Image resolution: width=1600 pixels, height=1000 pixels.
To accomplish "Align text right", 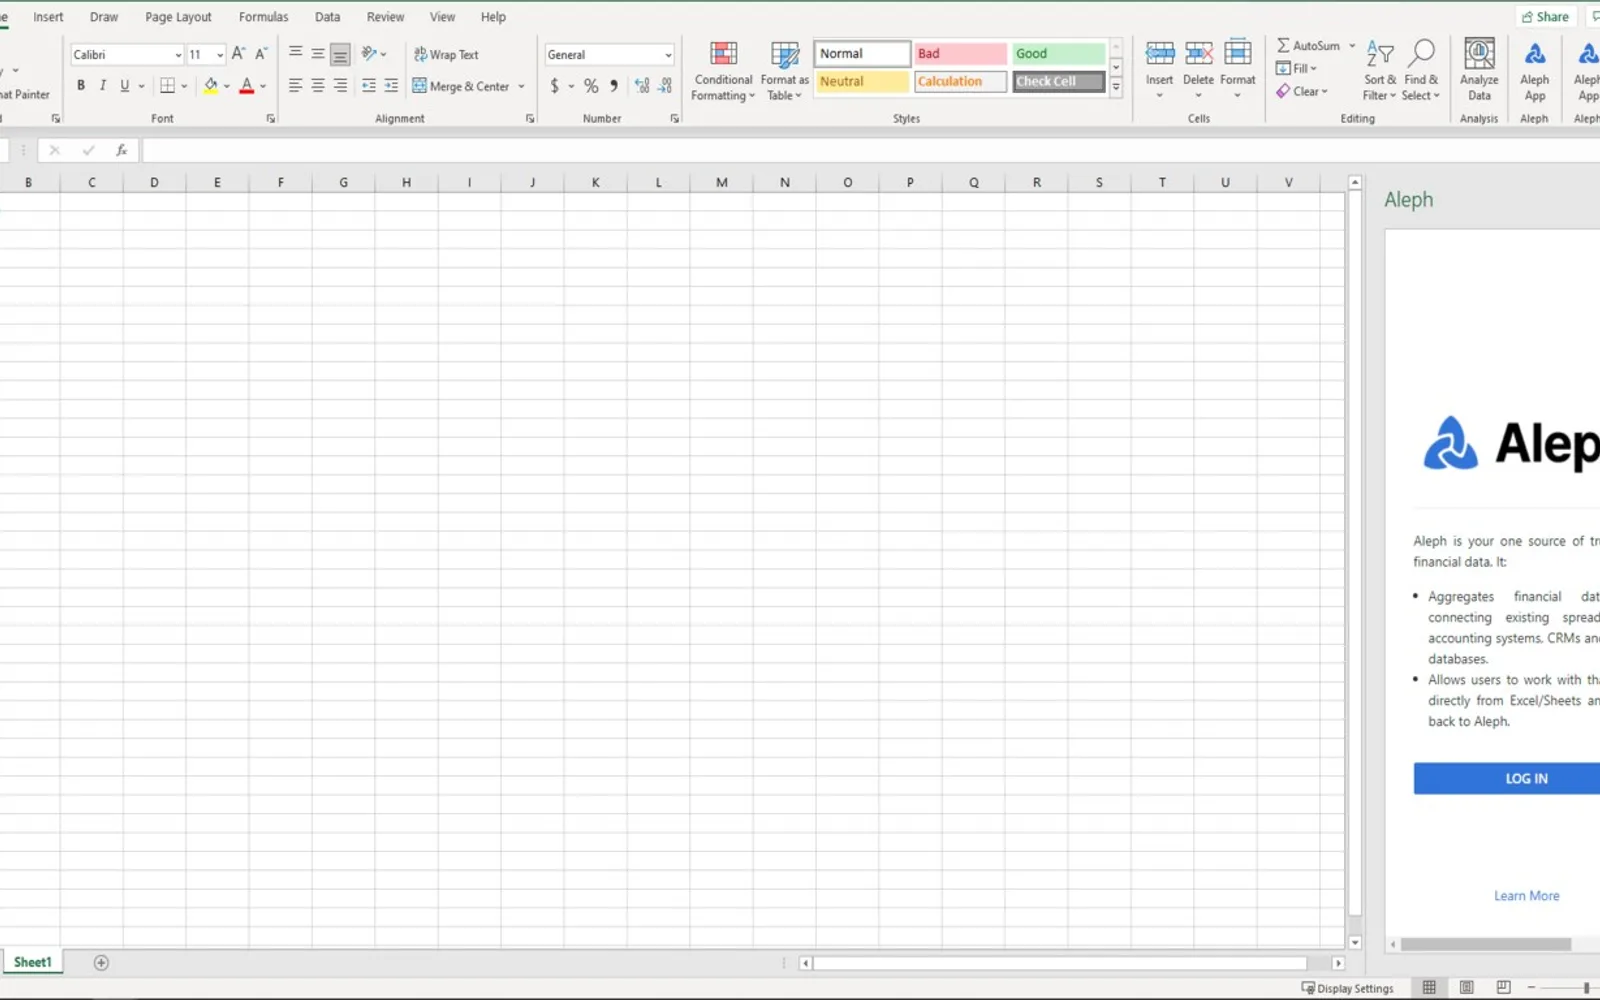I will 340,86.
